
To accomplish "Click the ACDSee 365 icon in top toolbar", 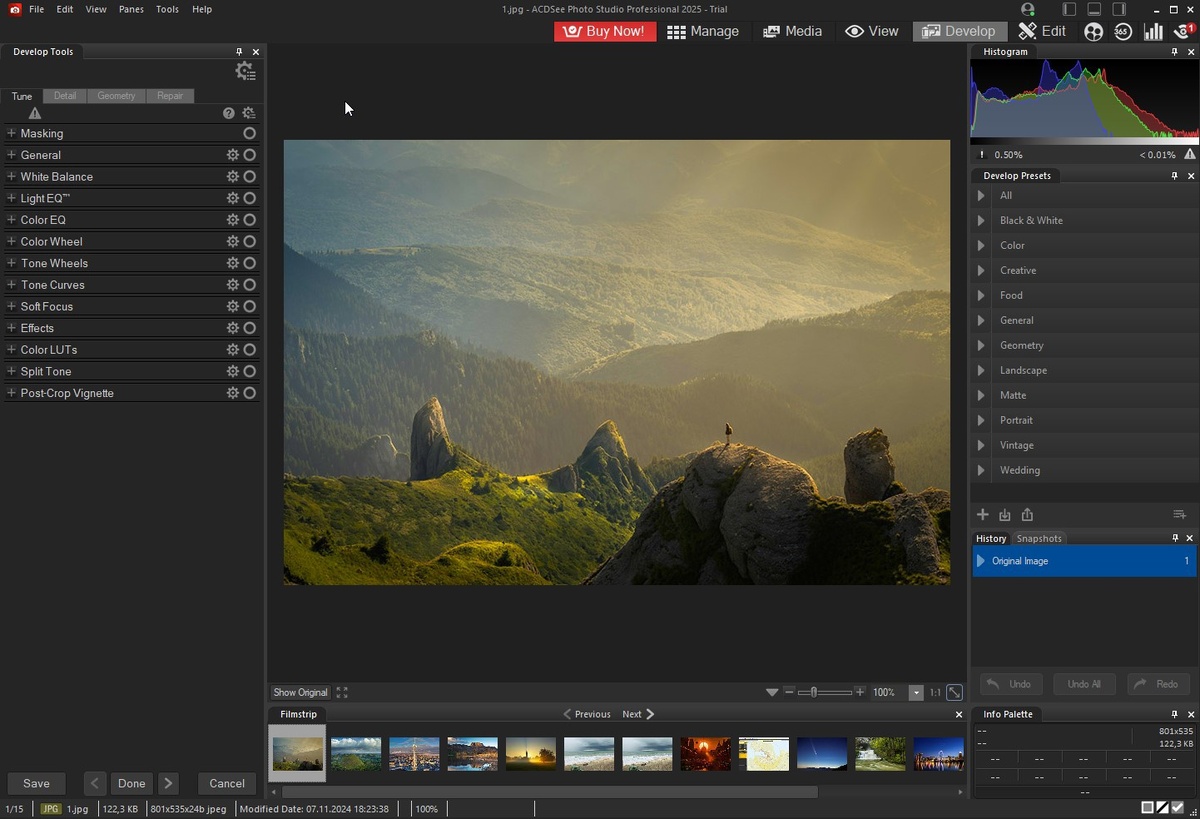I will (1123, 31).
